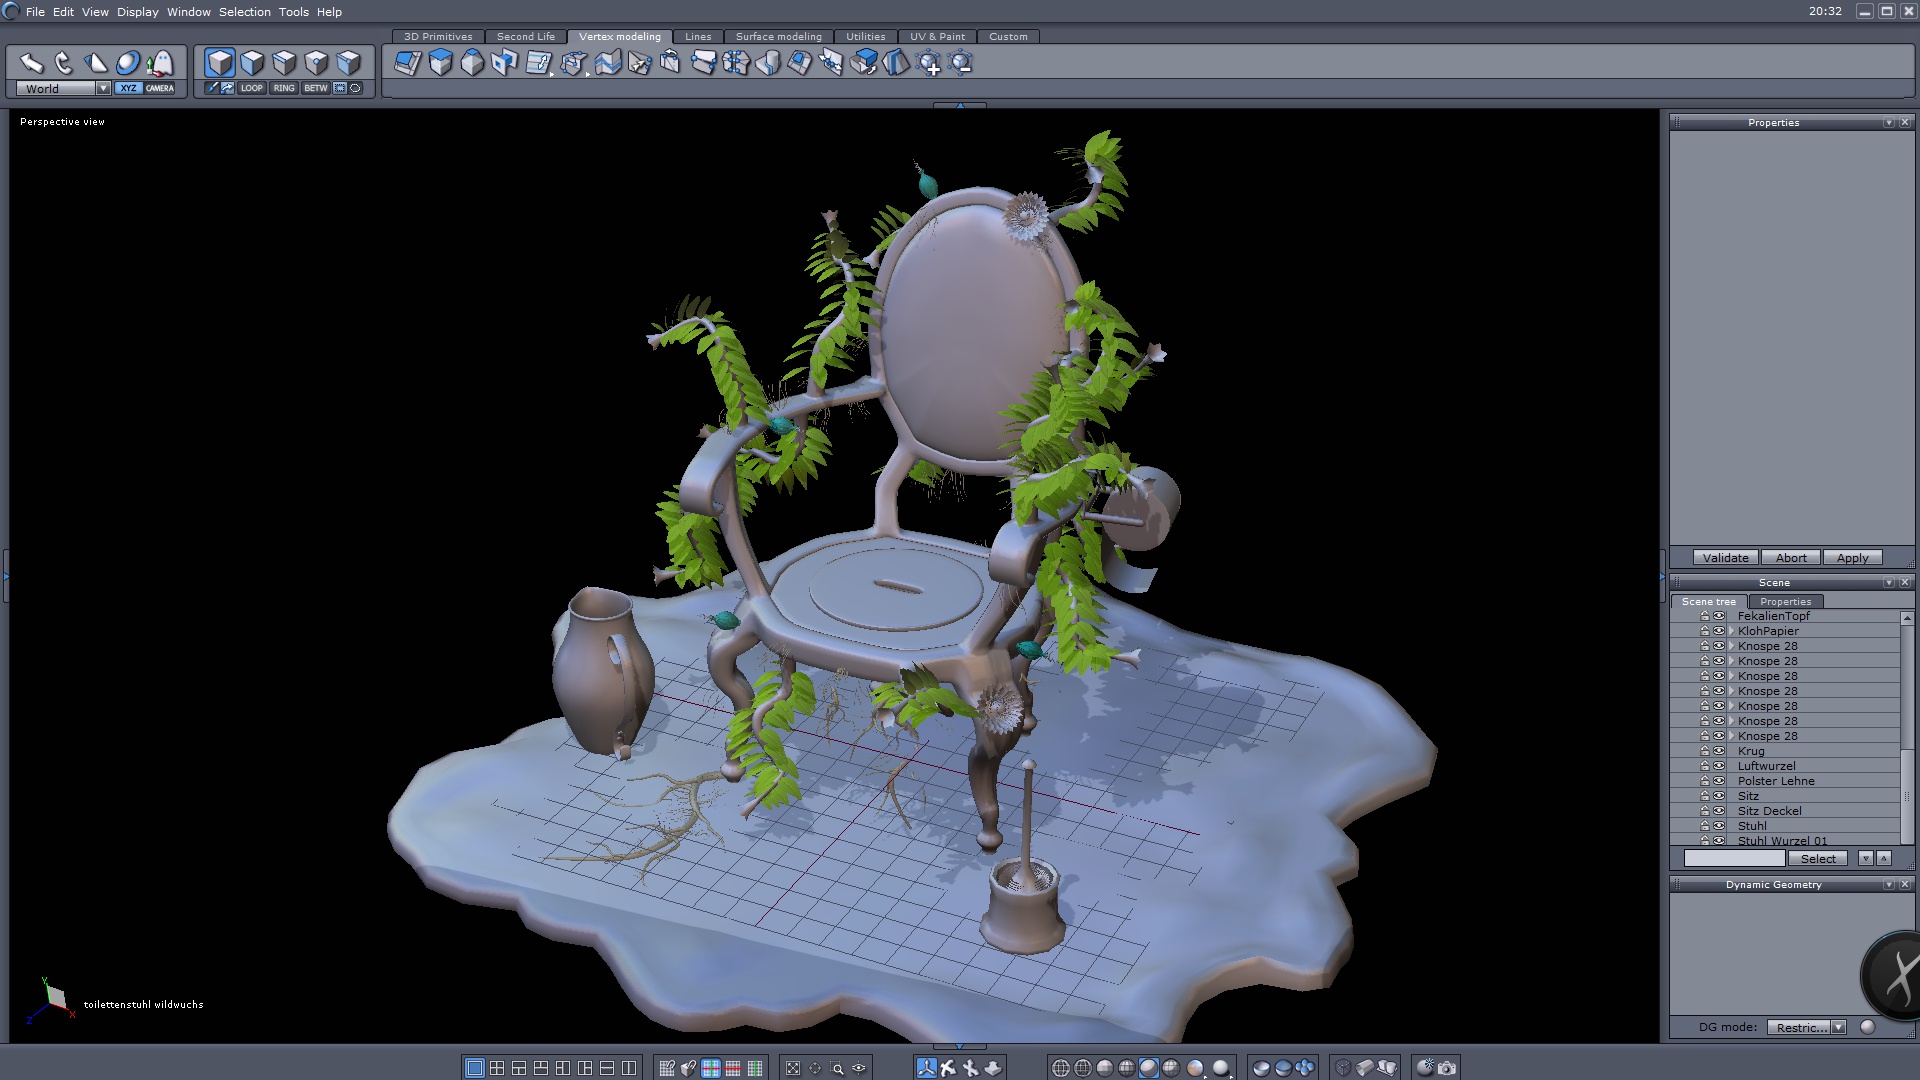Switch to four-view viewport layout icon

pos(497,1068)
